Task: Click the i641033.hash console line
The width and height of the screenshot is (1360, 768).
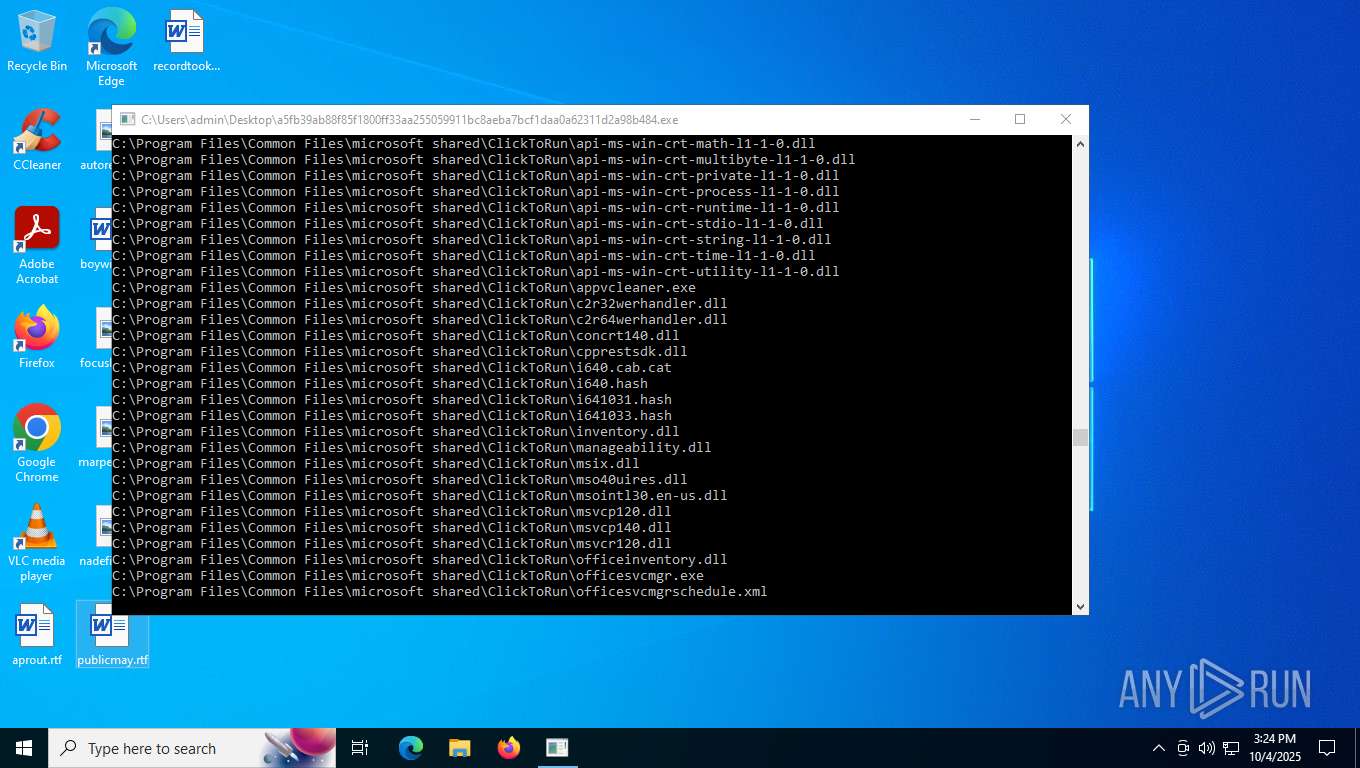Action: [x=392, y=416]
